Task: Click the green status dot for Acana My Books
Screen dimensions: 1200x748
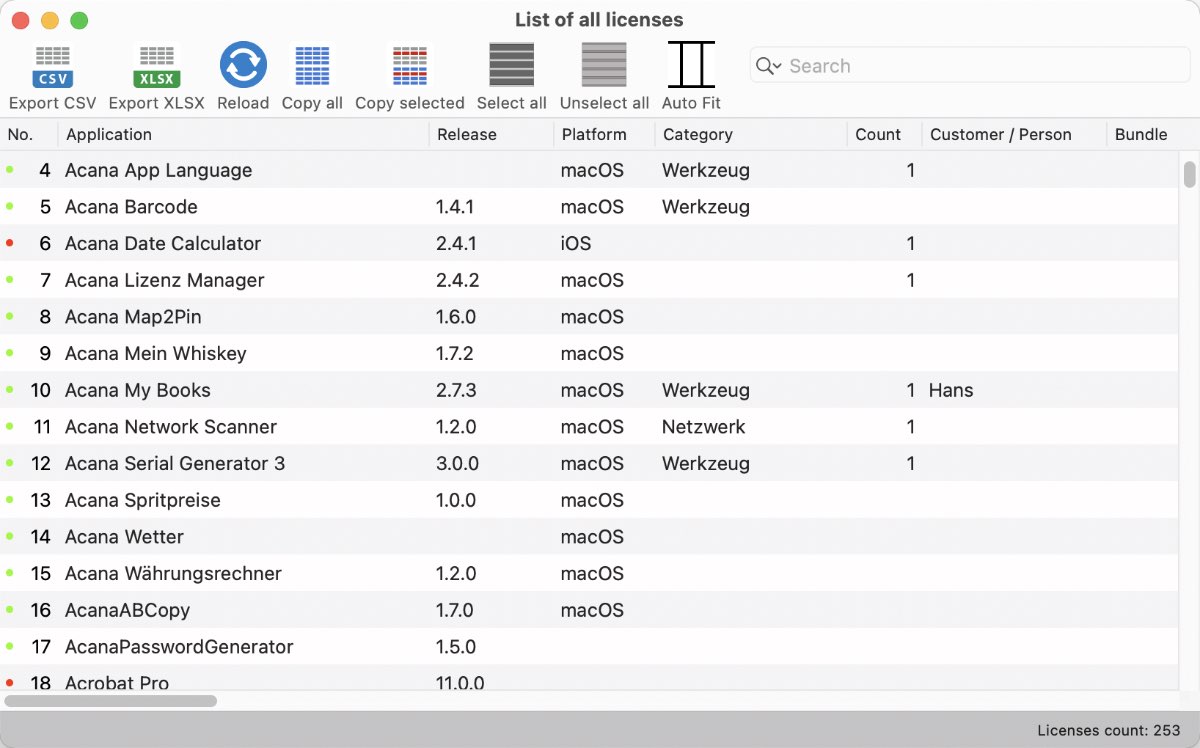Action: coord(10,390)
